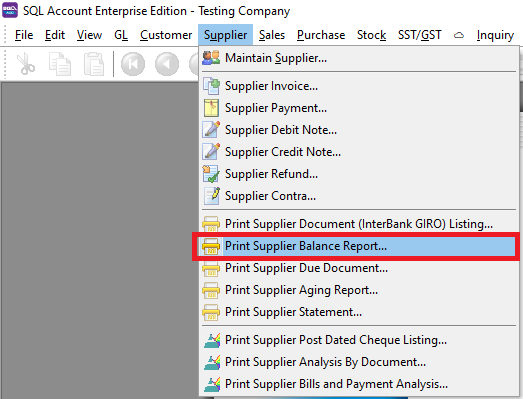
Task: Click the SQL Account app logo icon
Action: pyautogui.click(x=10, y=10)
